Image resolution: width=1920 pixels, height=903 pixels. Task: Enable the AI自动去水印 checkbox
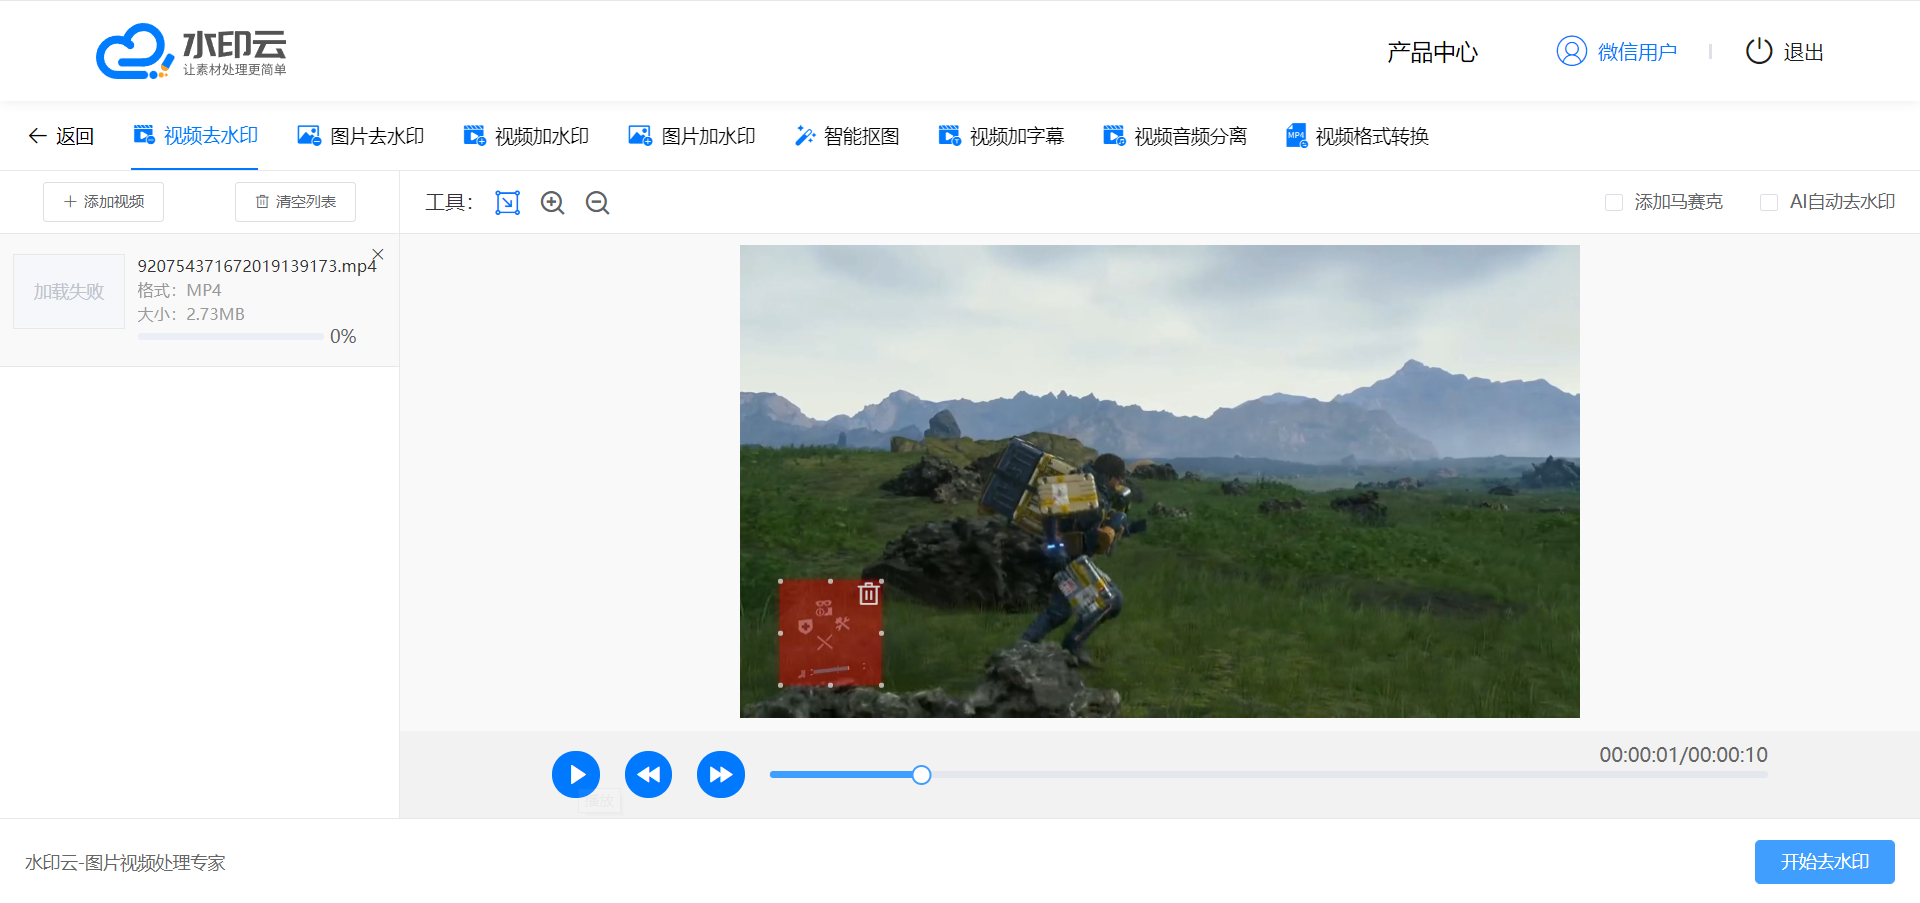coord(1769,202)
